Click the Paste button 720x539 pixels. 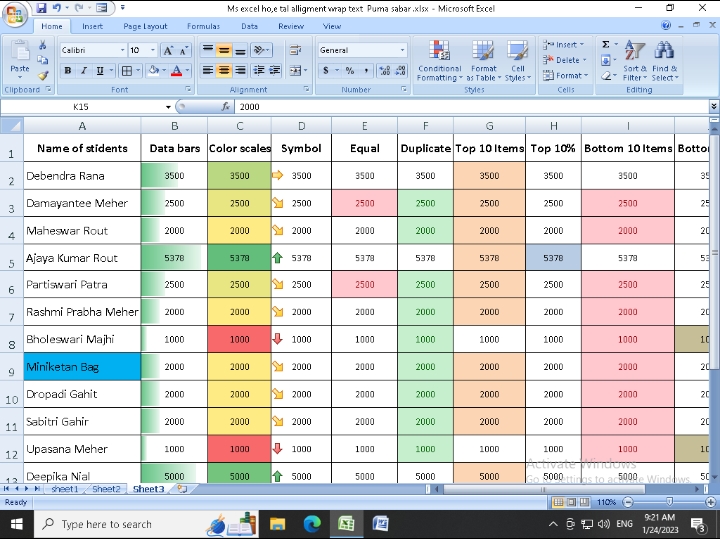[19, 60]
